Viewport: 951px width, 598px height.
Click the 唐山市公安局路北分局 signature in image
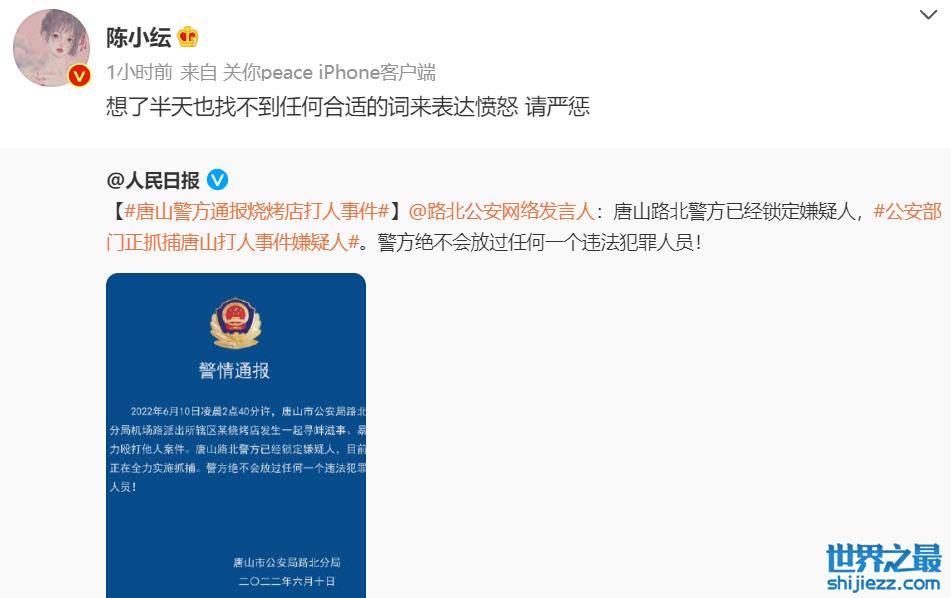[287, 562]
